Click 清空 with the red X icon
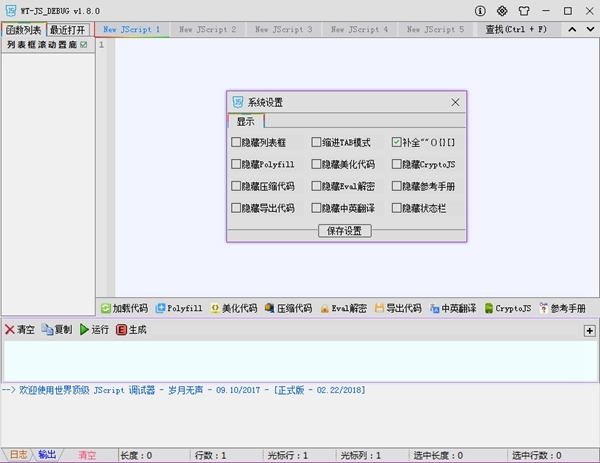The width and height of the screenshot is (600, 463). 20,329
